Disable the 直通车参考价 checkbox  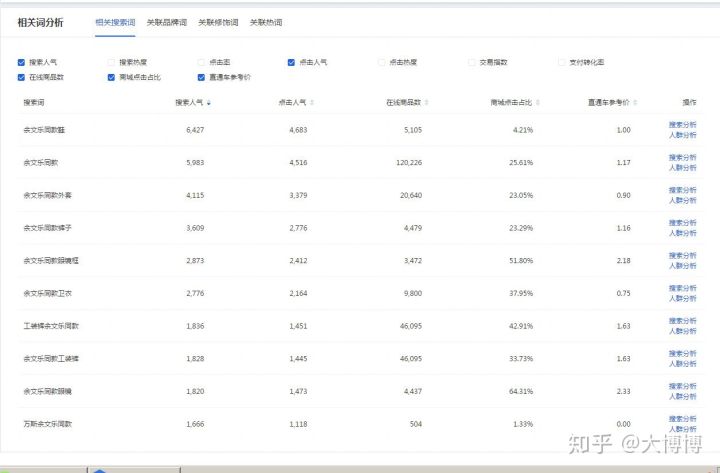coord(202,77)
